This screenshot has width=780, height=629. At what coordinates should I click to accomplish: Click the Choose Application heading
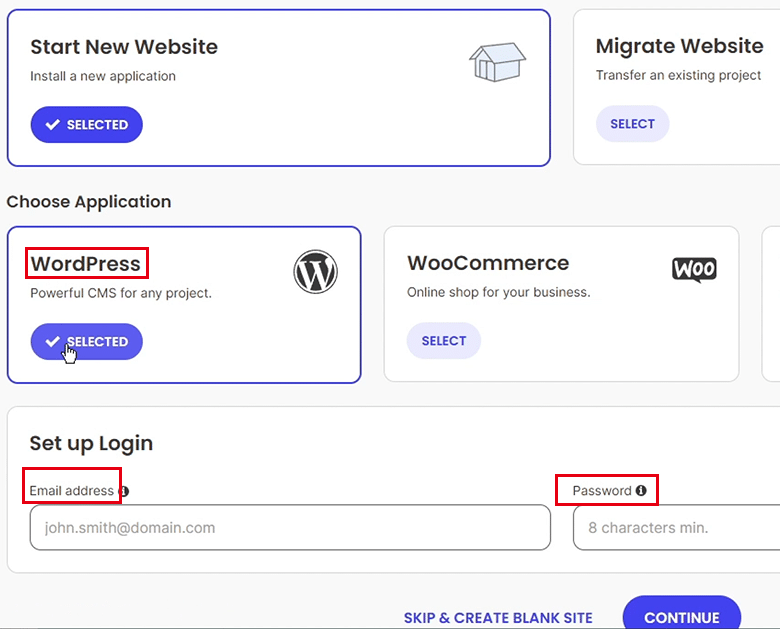[89, 202]
